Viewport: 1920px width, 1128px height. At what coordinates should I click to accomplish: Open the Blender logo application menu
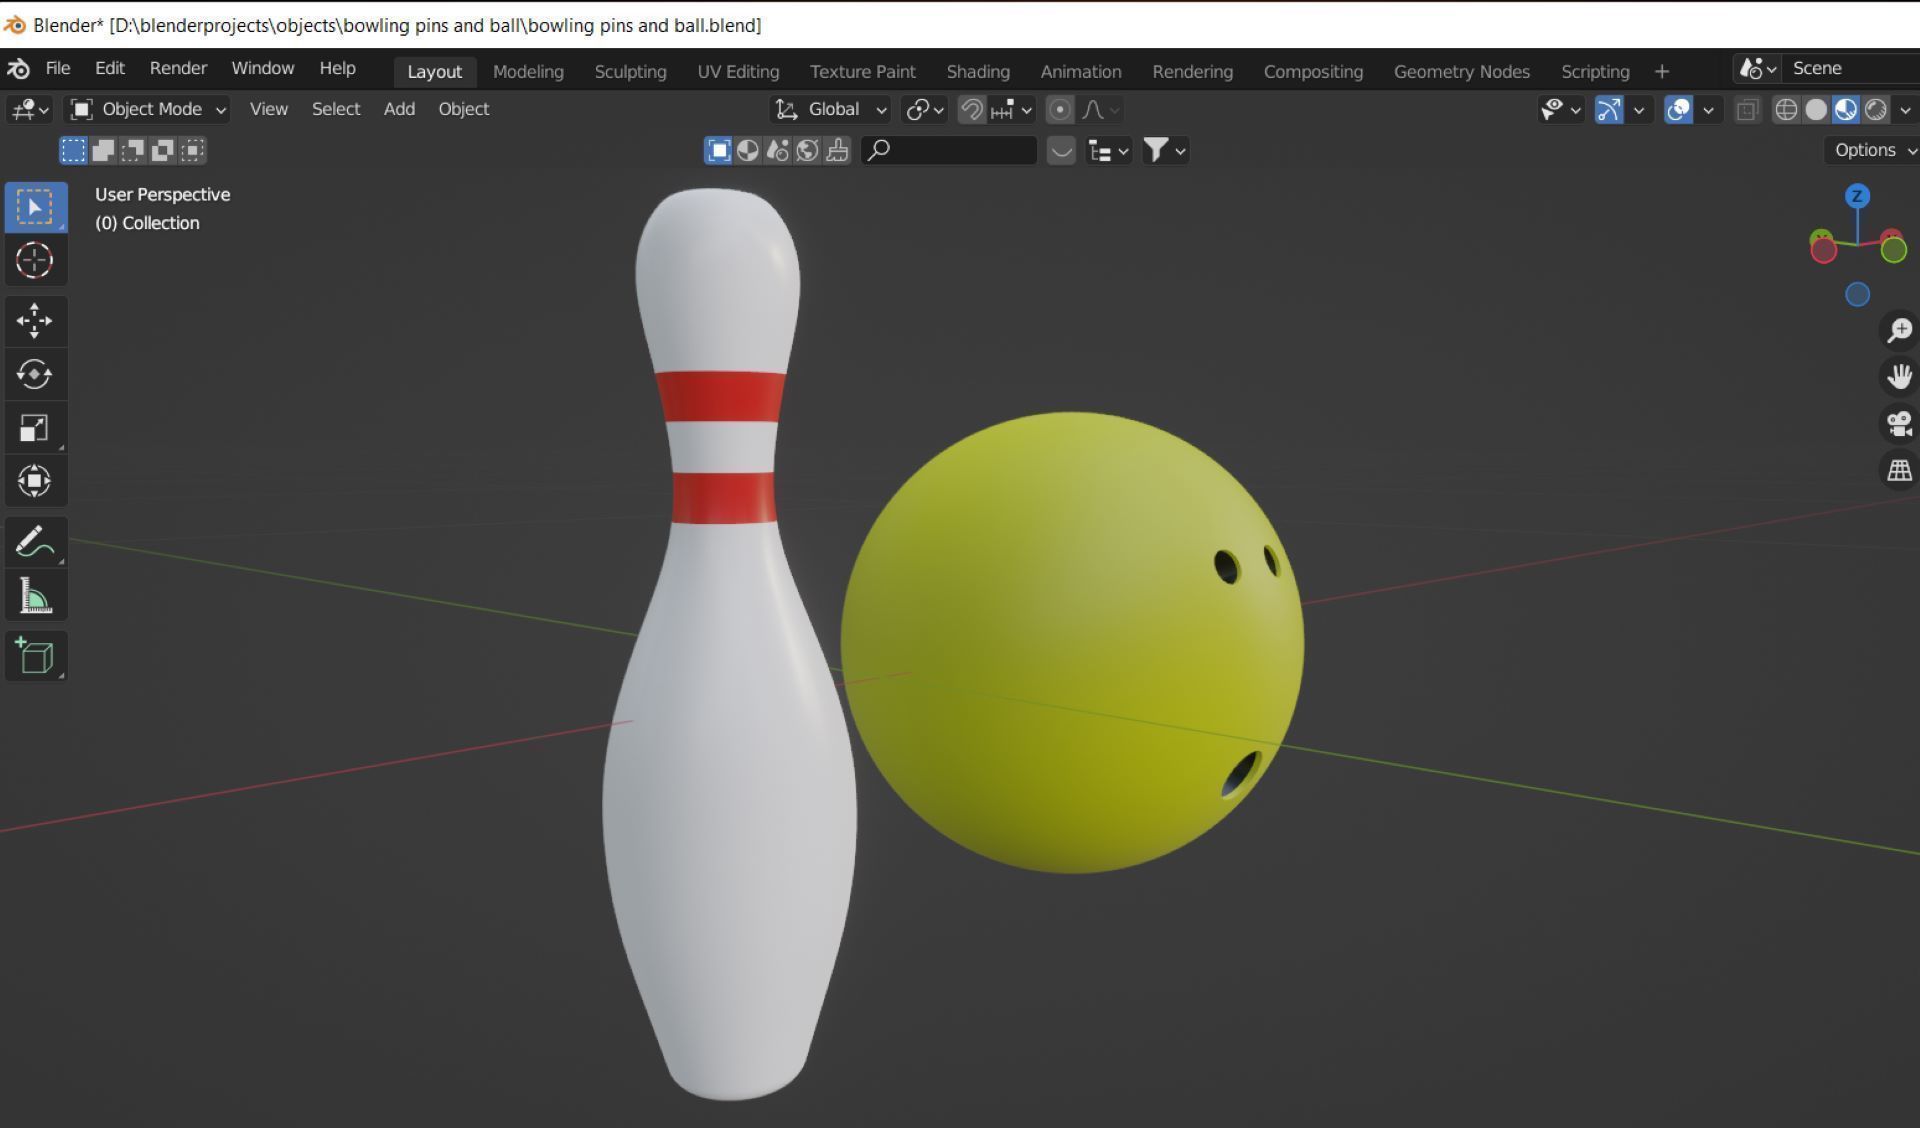point(18,68)
